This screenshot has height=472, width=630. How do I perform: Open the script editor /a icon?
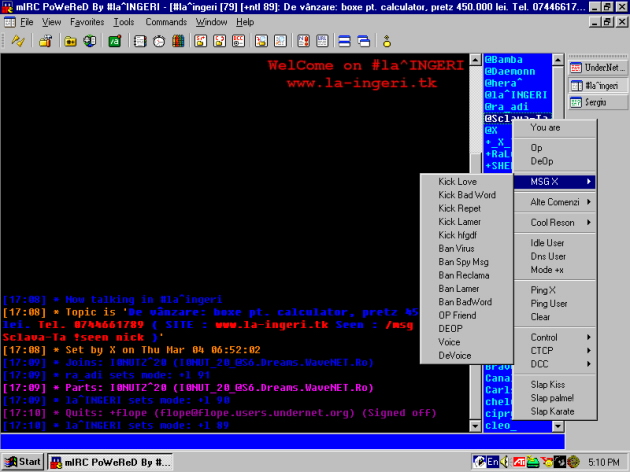point(115,41)
